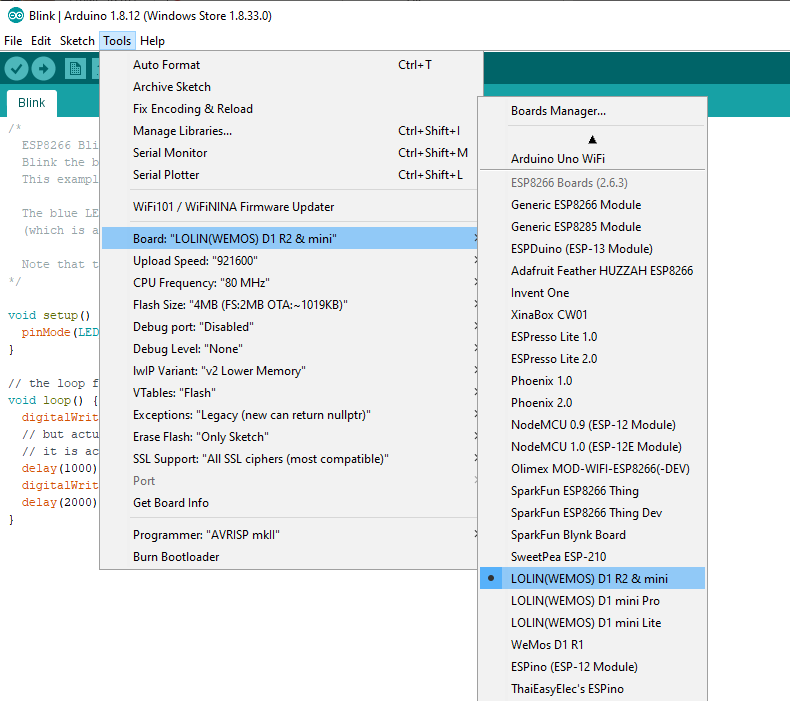Click the scroll-up triangle in boards list
The image size is (790, 701).
tap(592, 139)
